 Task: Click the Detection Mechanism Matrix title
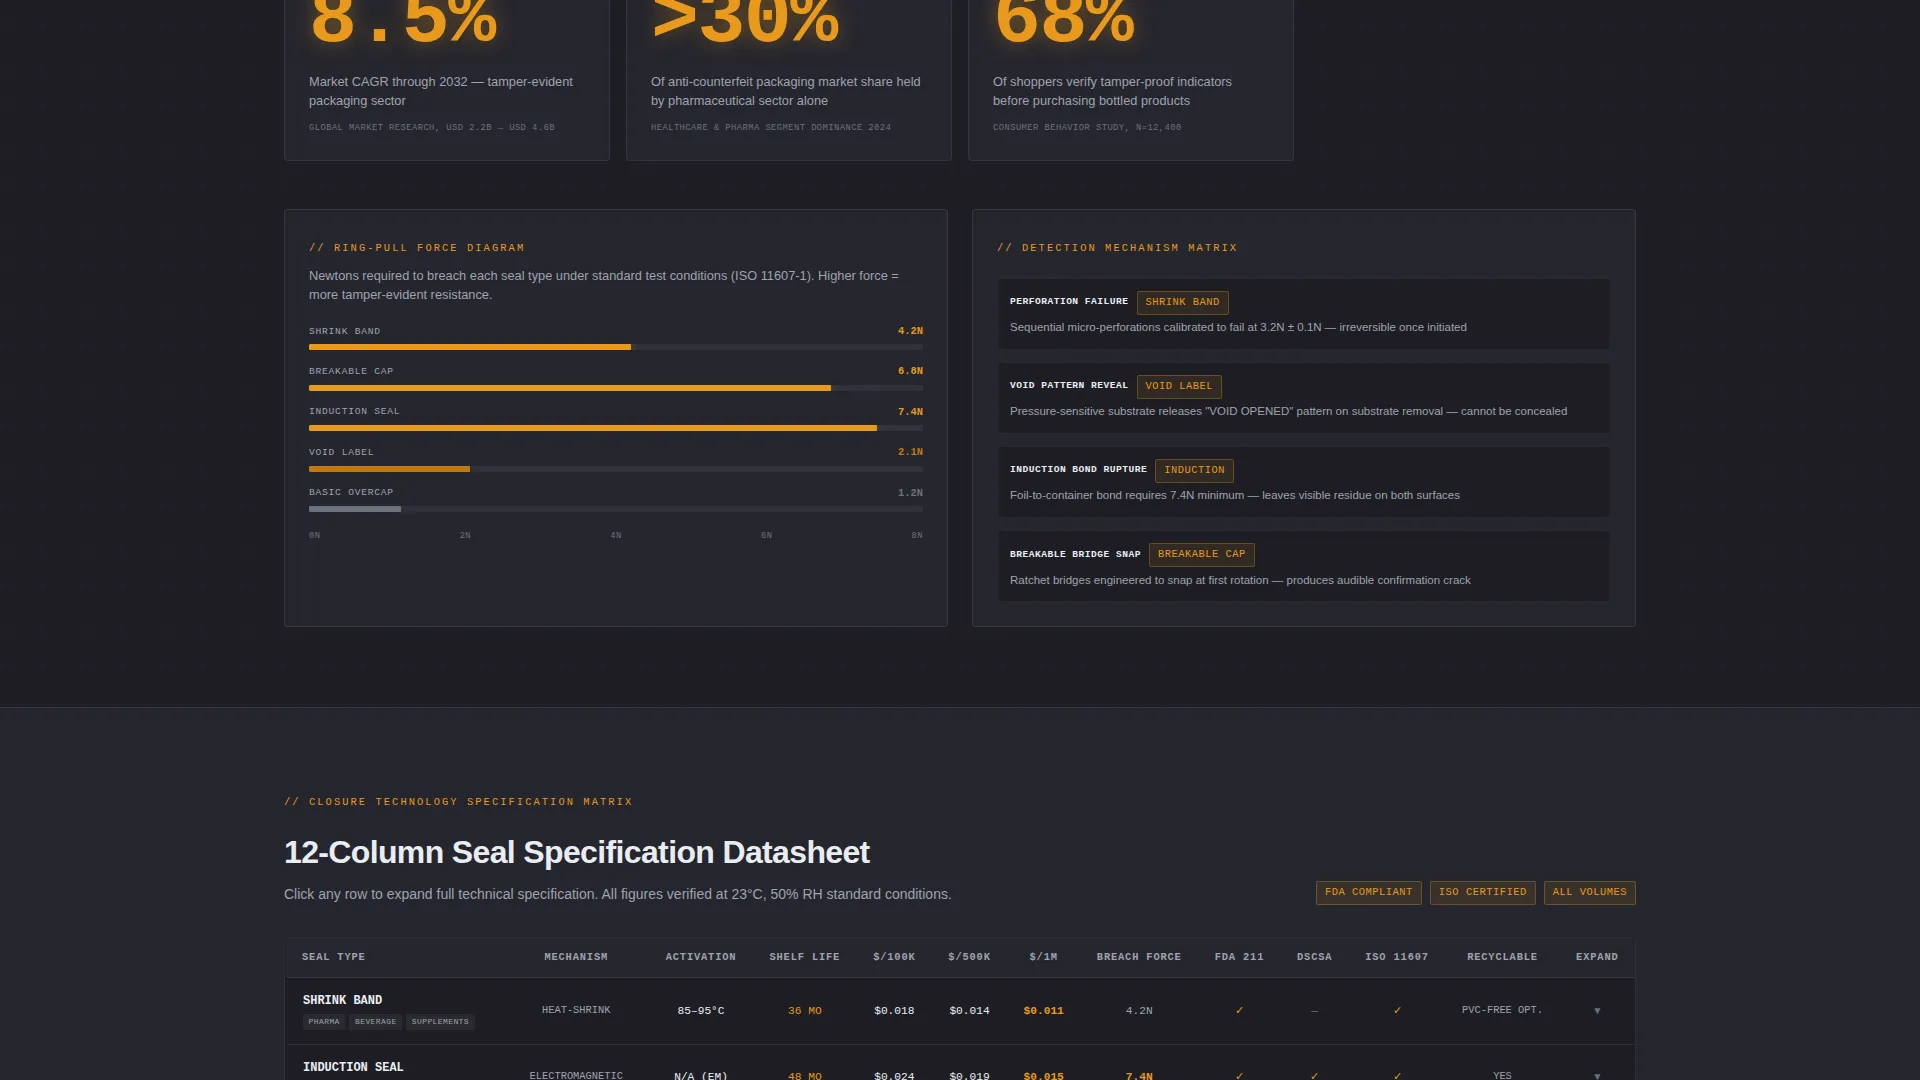[x=1117, y=248]
